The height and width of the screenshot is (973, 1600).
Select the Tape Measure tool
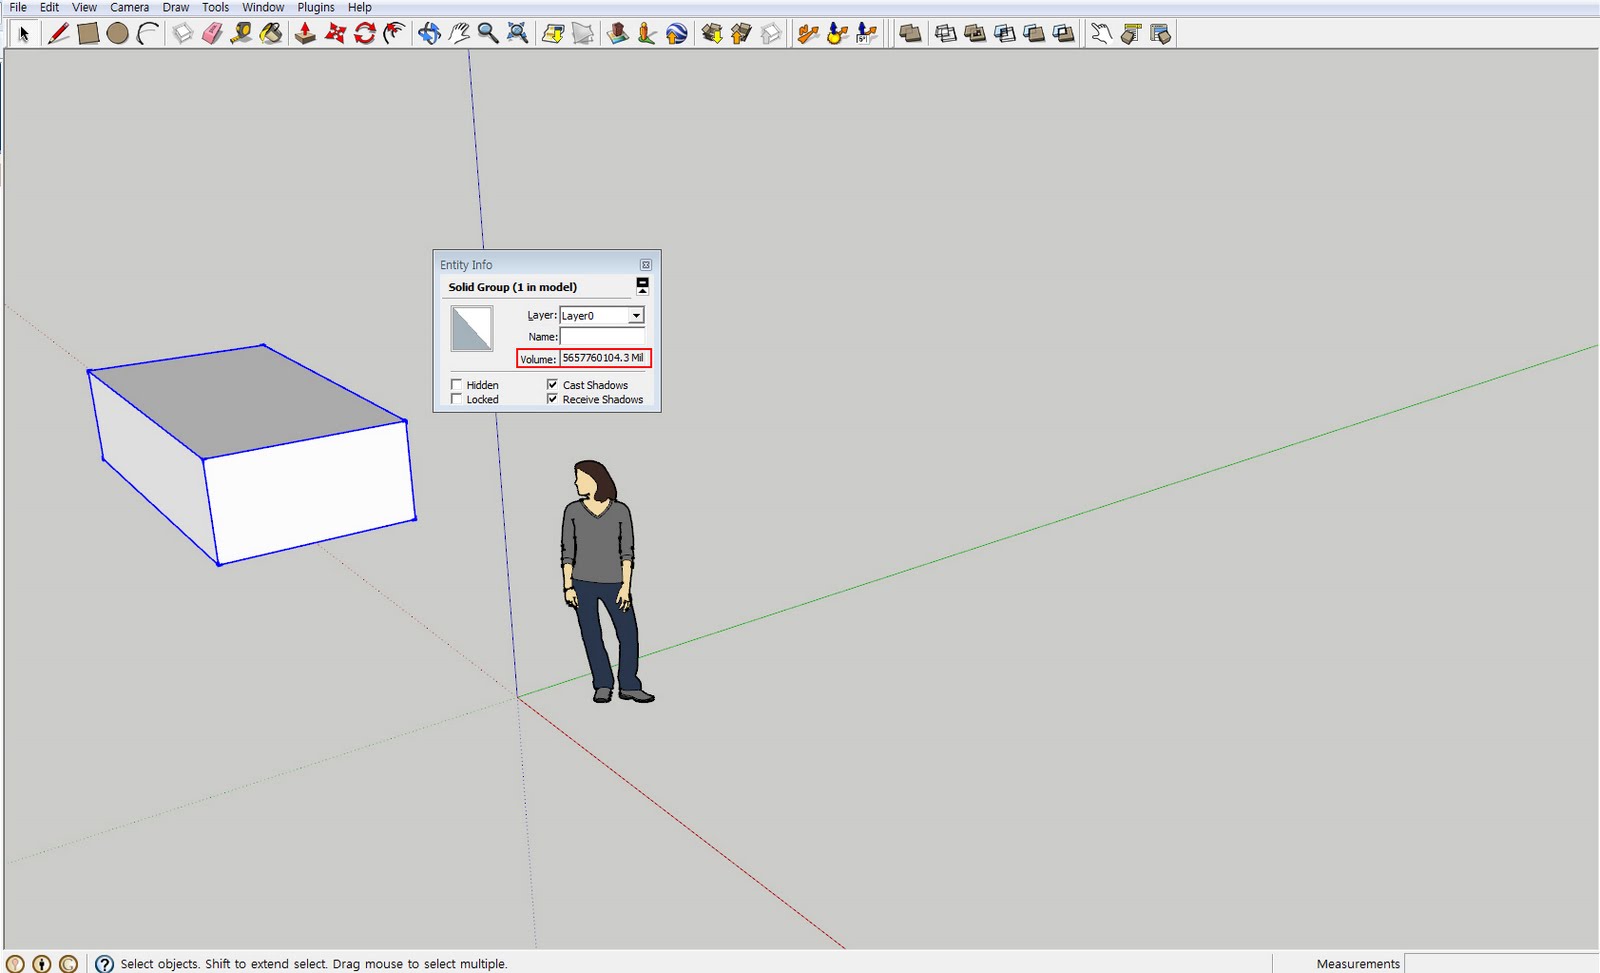point(240,32)
